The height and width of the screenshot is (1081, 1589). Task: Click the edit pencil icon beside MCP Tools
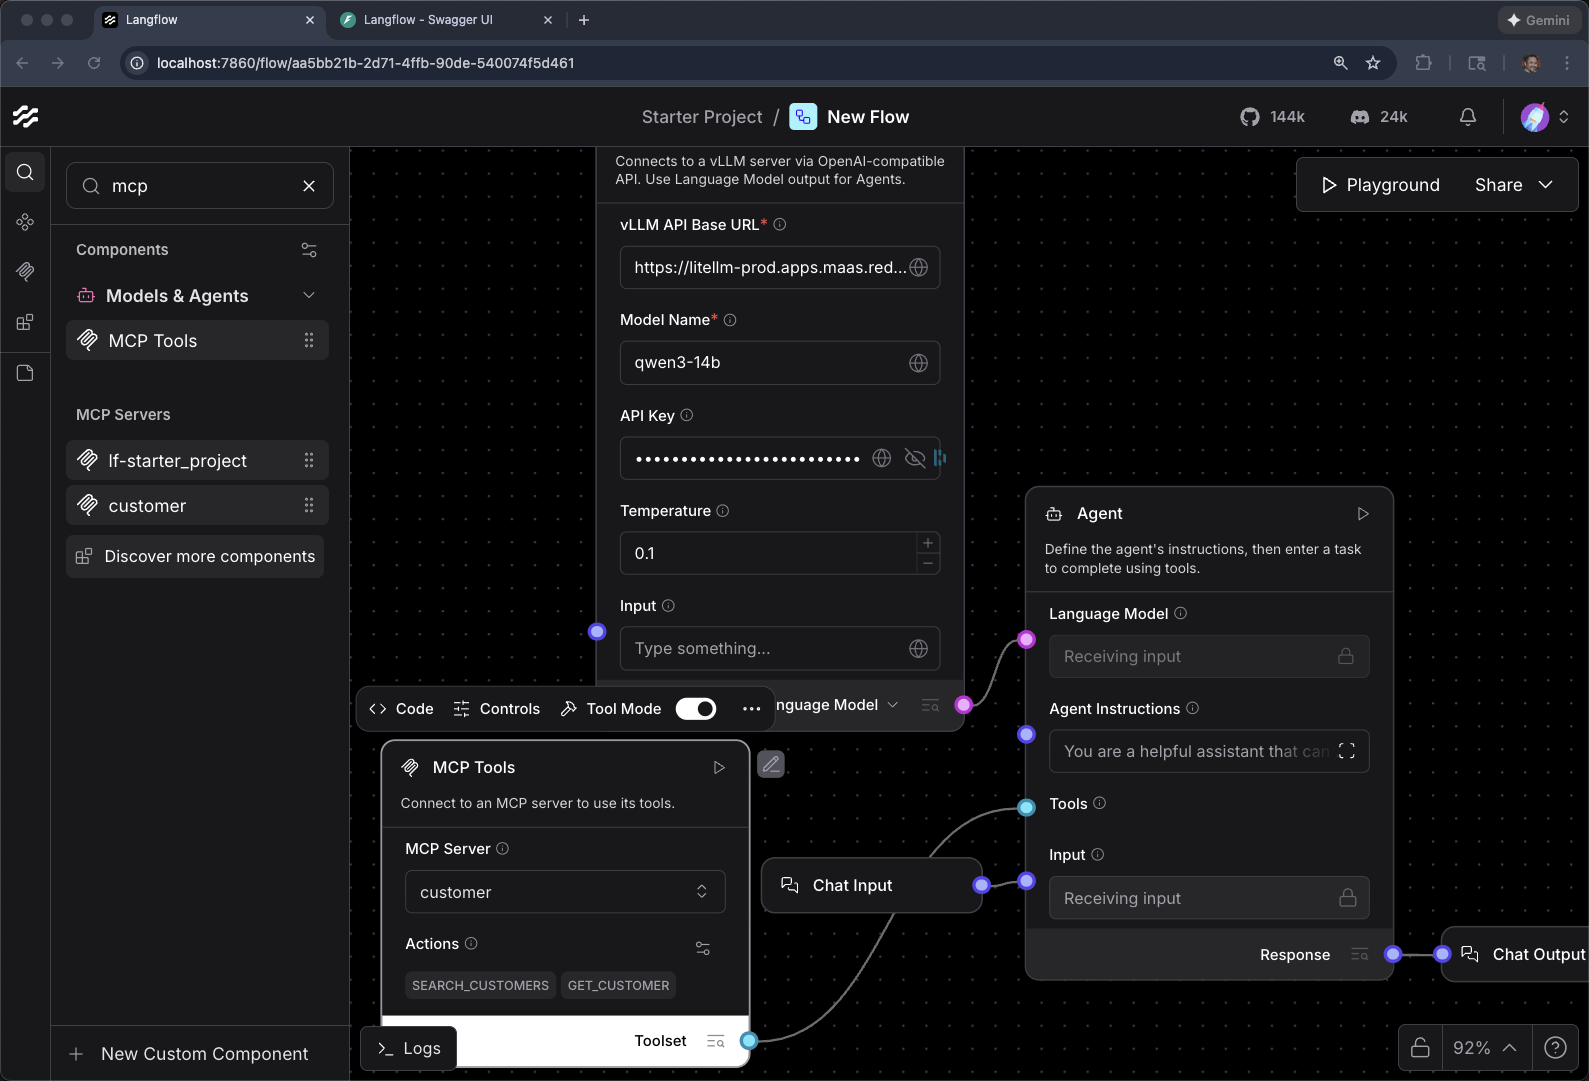pos(770,765)
